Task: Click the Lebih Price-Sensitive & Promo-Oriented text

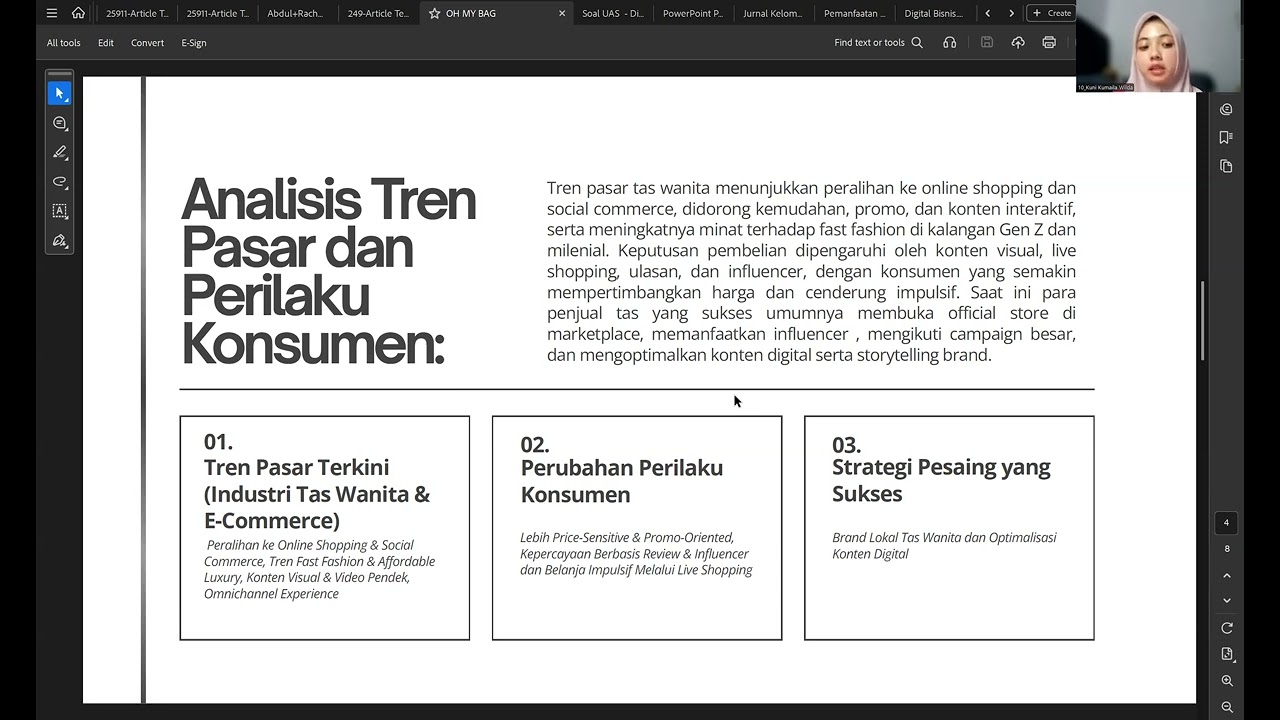Action: [x=636, y=554]
